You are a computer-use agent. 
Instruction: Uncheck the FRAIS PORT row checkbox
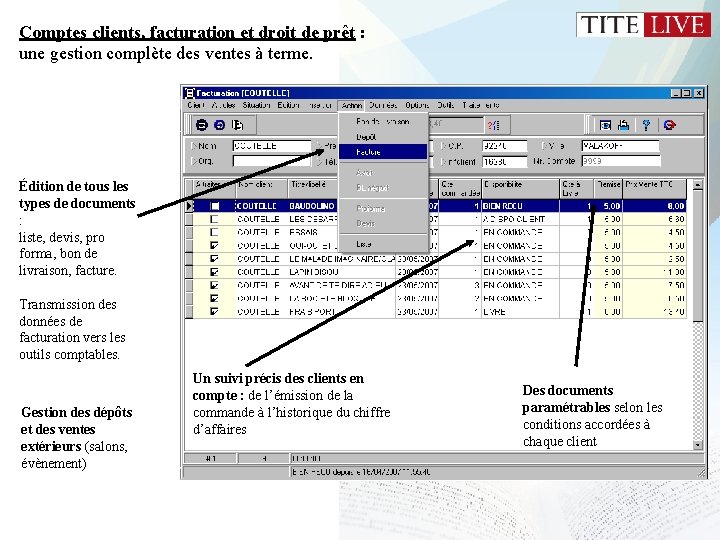click(214, 311)
